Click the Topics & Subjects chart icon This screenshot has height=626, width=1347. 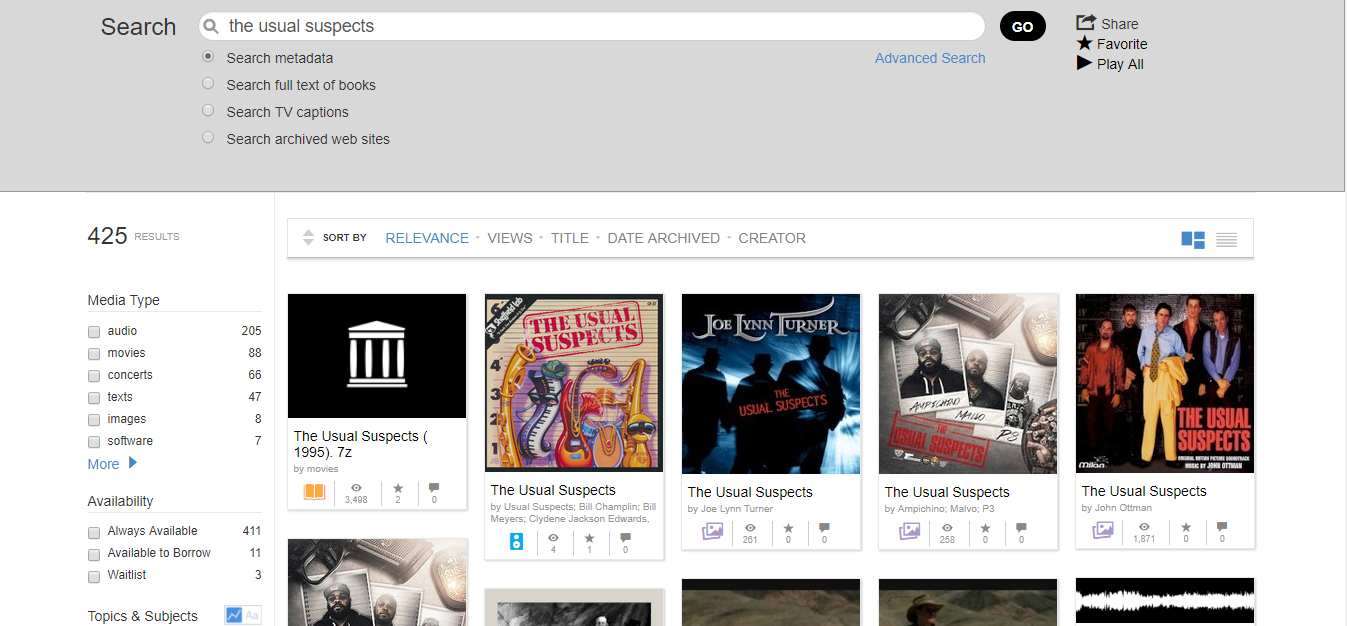pos(234,615)
